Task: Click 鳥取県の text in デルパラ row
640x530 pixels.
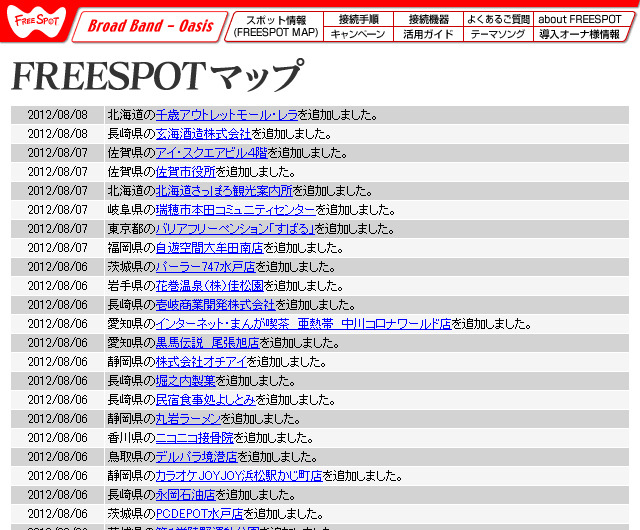Action: [x=131, y=457]
